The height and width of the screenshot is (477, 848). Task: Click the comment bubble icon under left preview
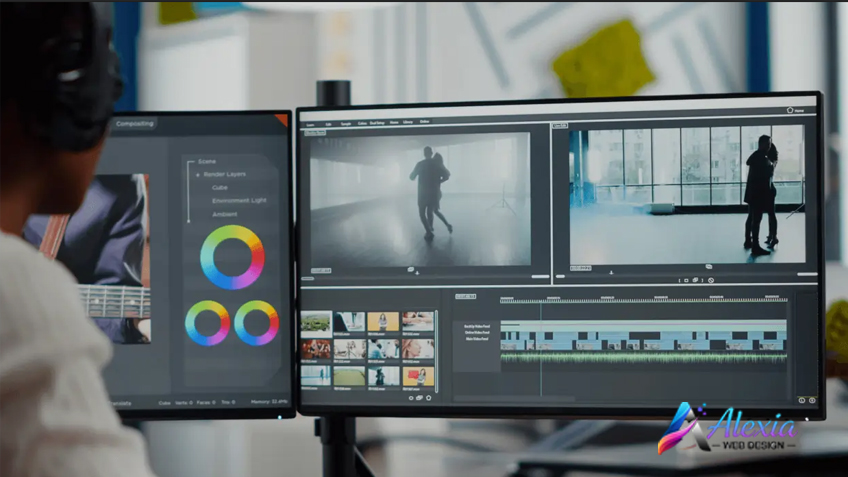410,270
